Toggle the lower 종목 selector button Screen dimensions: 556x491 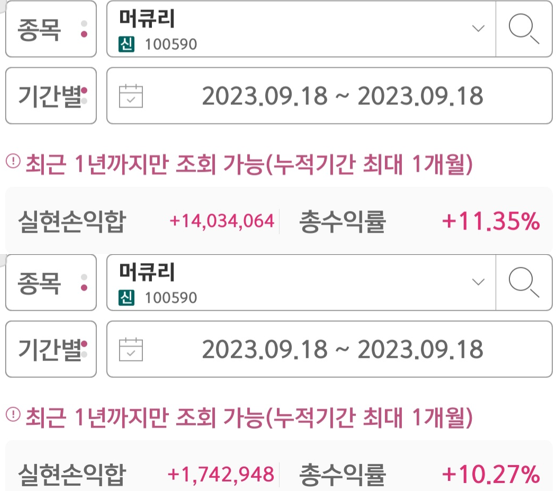pos(51,283)
